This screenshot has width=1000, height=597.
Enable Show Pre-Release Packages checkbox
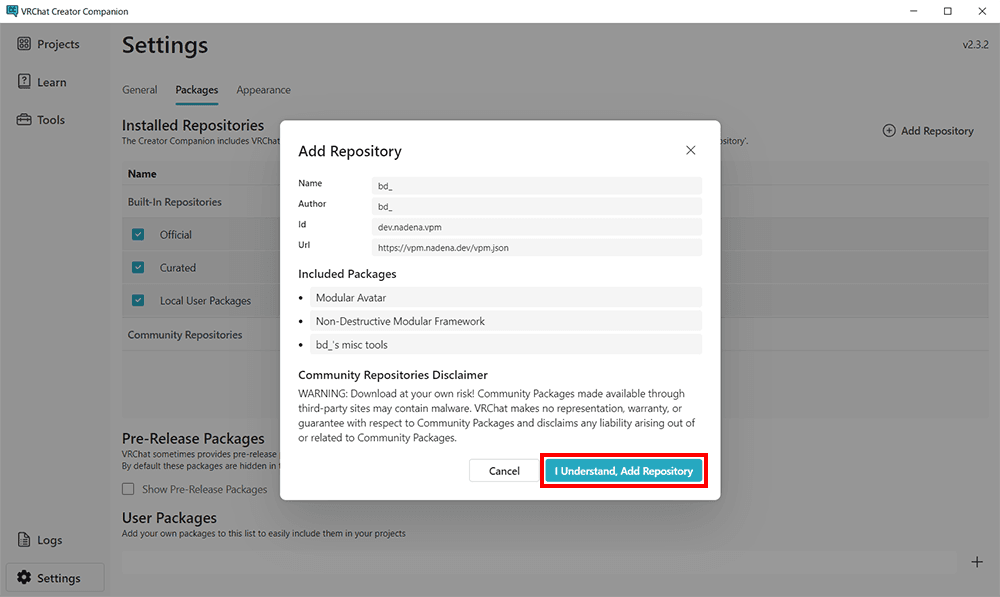click(128, 489)
